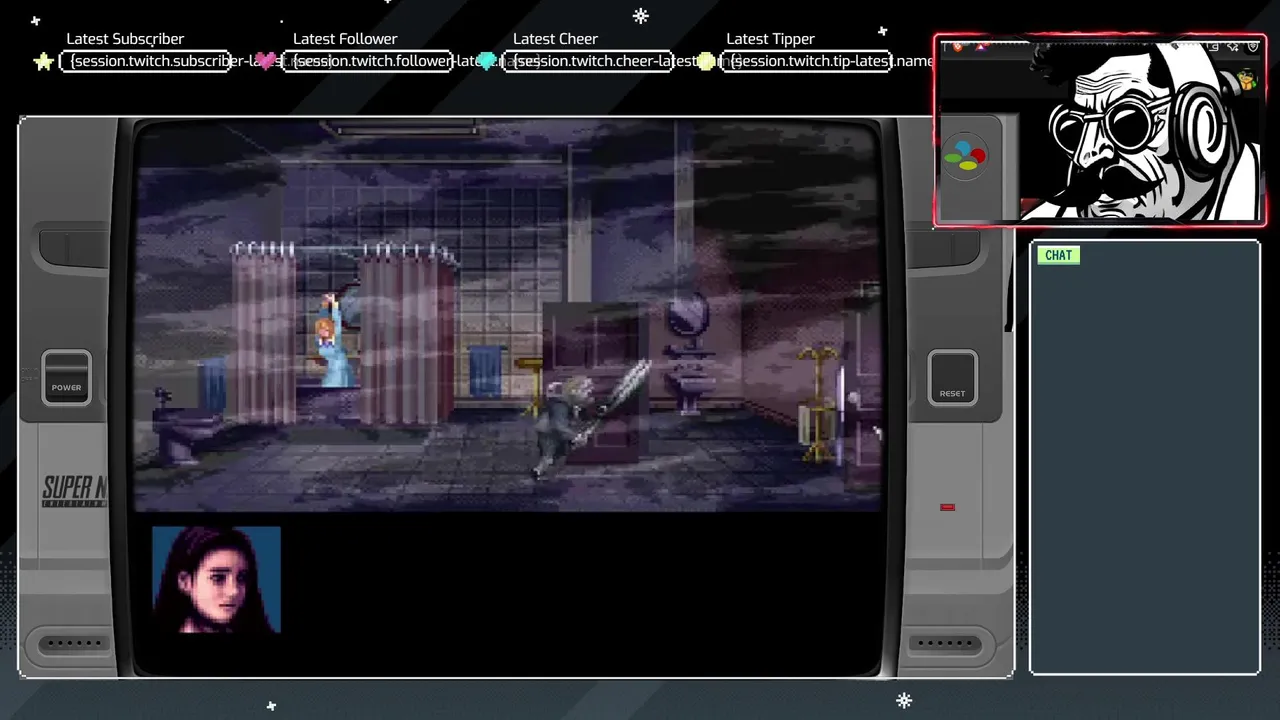Click the Super Nintendo logo on console frame
This screenshot has width=1280, height=720.
coord(74,491)
